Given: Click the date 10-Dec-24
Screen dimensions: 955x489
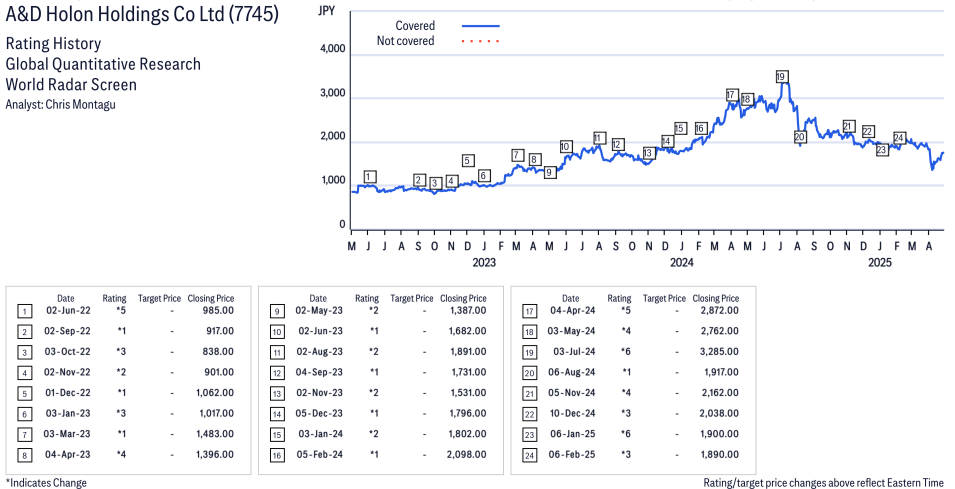Looking at the screenshot, I should tap(573, 413).
